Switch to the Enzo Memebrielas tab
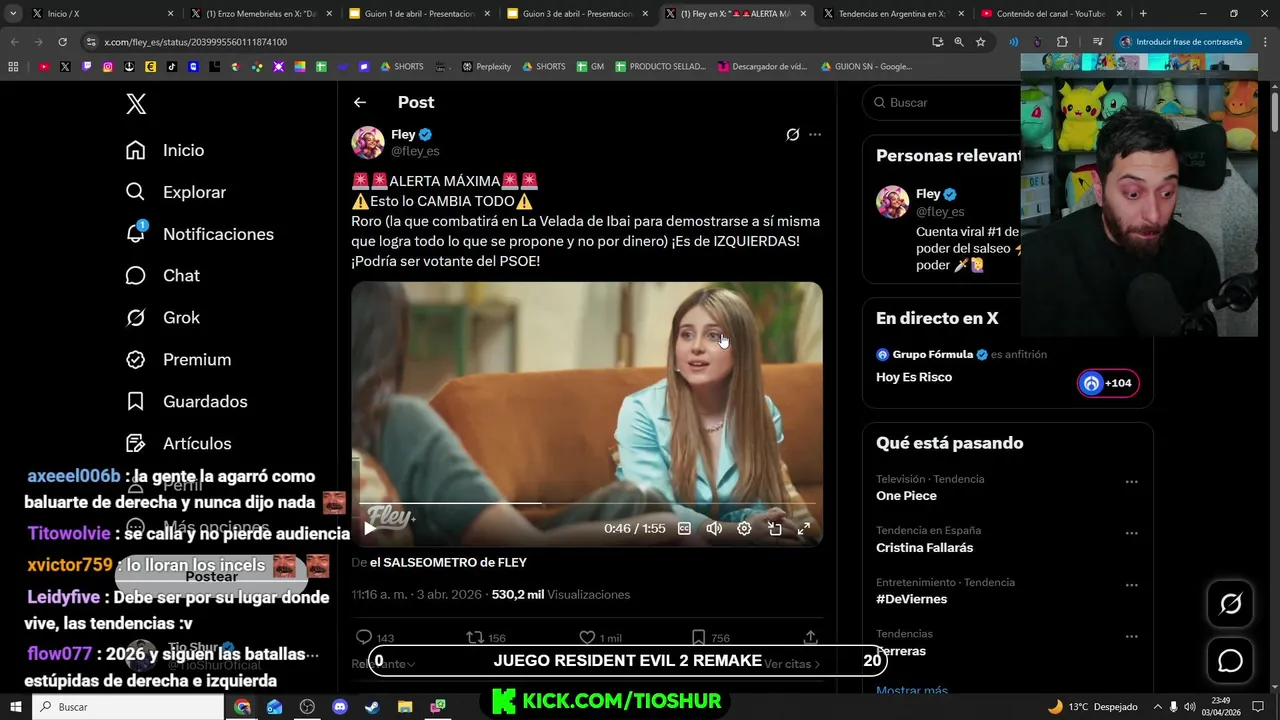1280x720 pixels. pyautogui.click(x=261, y=13)
